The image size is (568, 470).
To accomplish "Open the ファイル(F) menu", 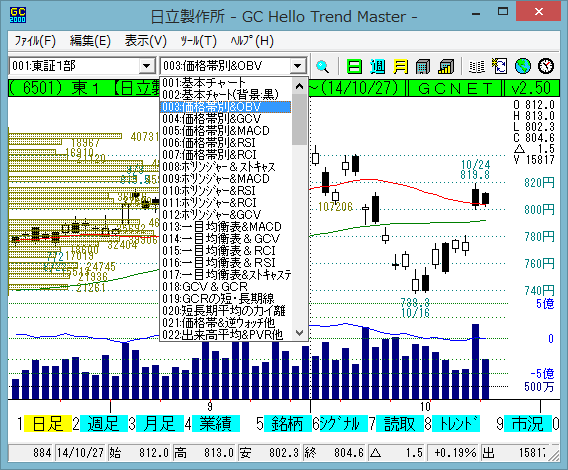I will coord(35,41).
